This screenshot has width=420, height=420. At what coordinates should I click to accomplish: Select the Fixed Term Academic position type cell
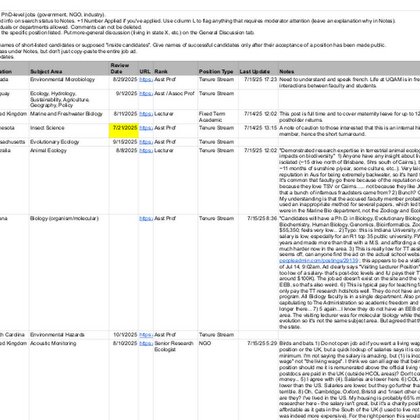(x=218, y=117)
